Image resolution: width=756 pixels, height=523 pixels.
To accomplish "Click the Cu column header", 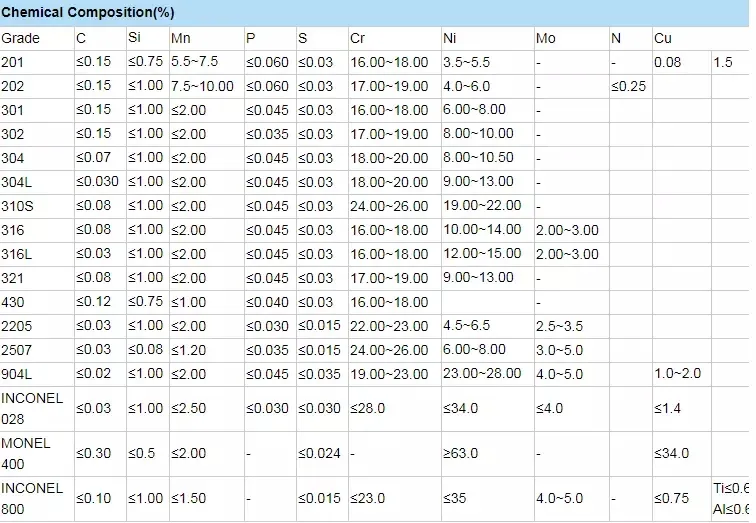I will point(663,39).
